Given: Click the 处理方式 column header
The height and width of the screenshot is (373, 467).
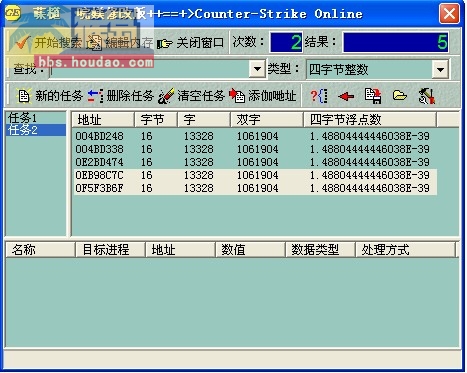Looking at the screenshot, I should pyautogui.click(x=405, y=250).
